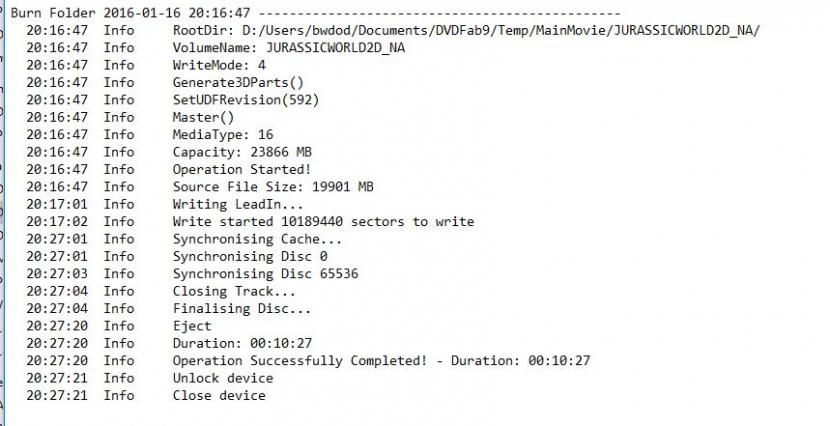Select the VolumeName JURASSICWORLD2D_NA line
This screenshot has width=830, height=426.
pyautogui.click(x=289, y=47)
